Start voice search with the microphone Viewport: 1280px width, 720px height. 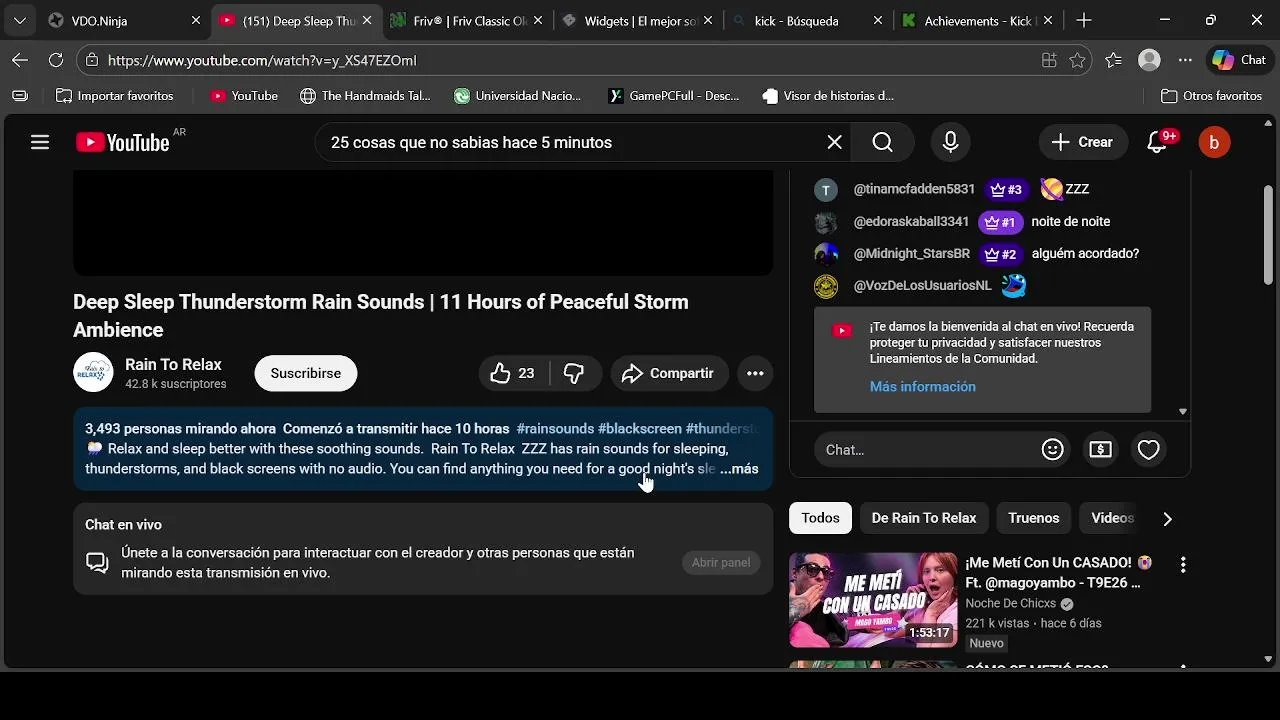pos(950,142)
